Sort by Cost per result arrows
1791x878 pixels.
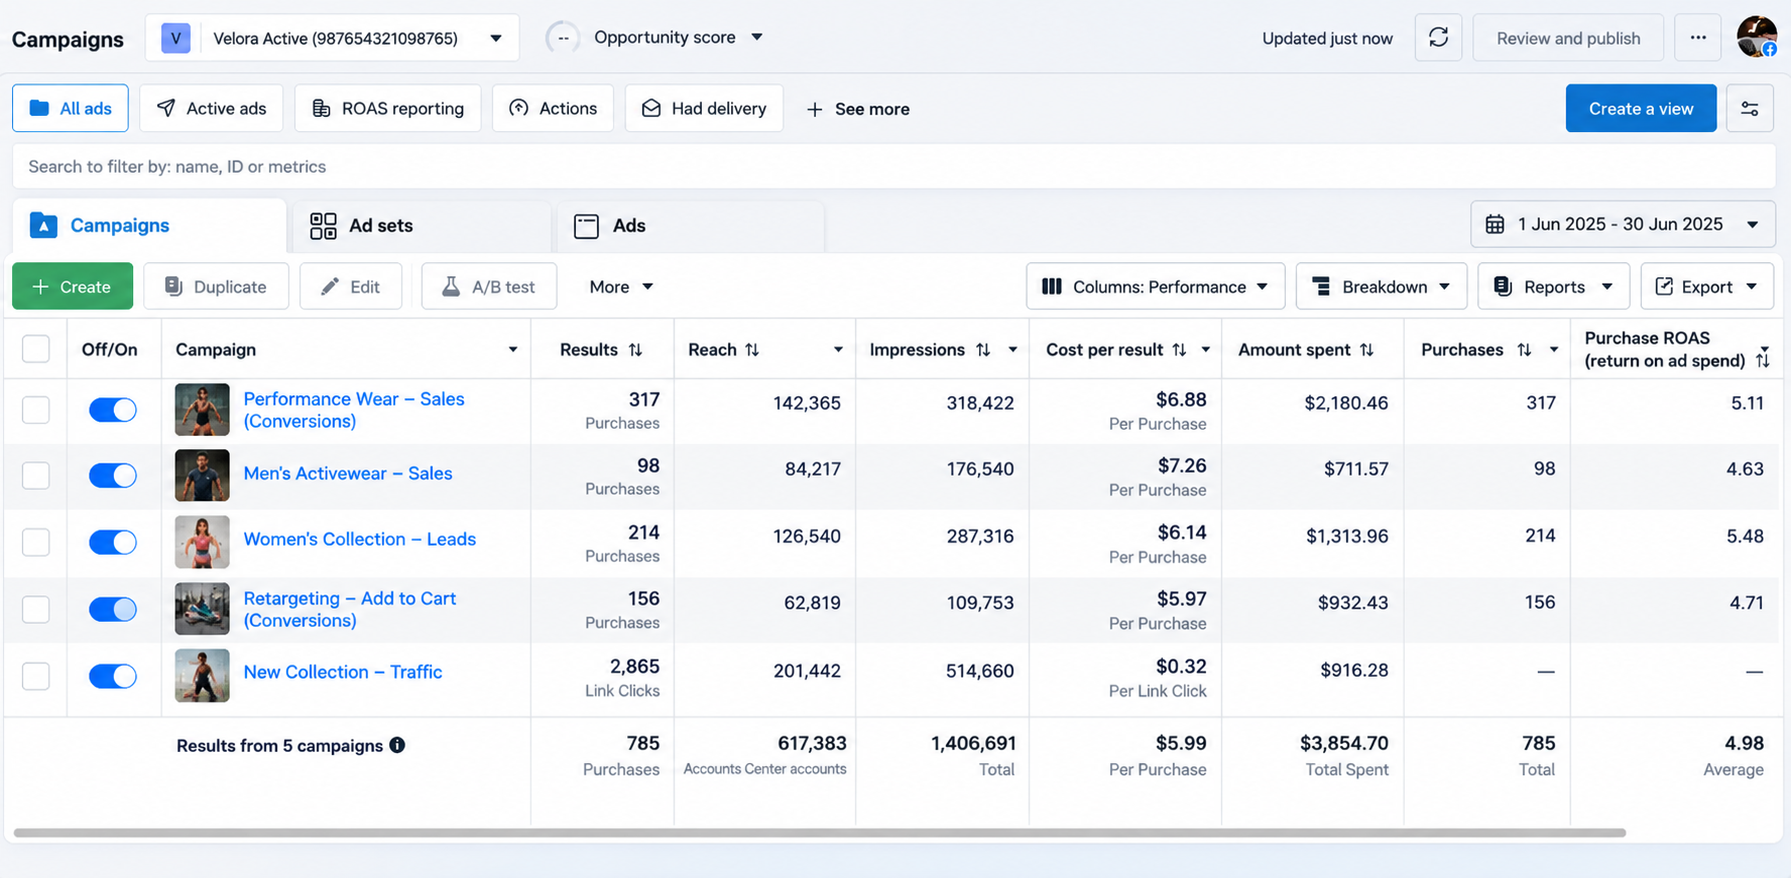point(1179,350)
